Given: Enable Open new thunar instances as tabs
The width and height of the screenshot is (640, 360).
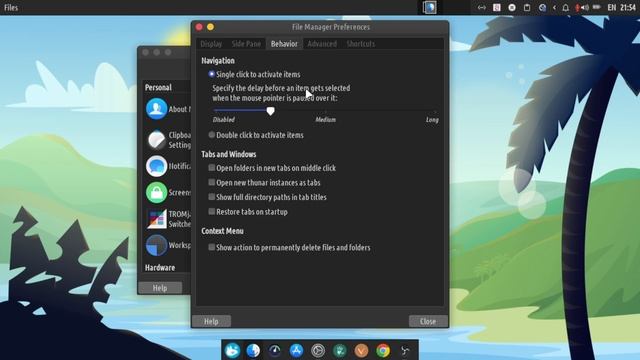Looking at the screenshot, I should point(211,182).
